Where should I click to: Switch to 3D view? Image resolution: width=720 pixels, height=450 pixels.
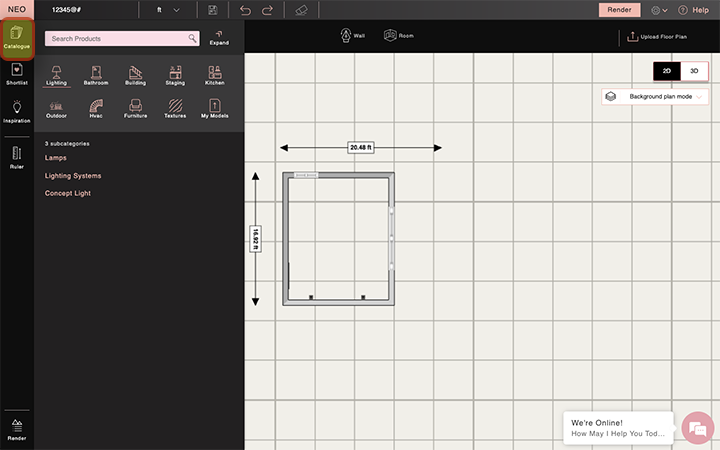tap(694, 71)
